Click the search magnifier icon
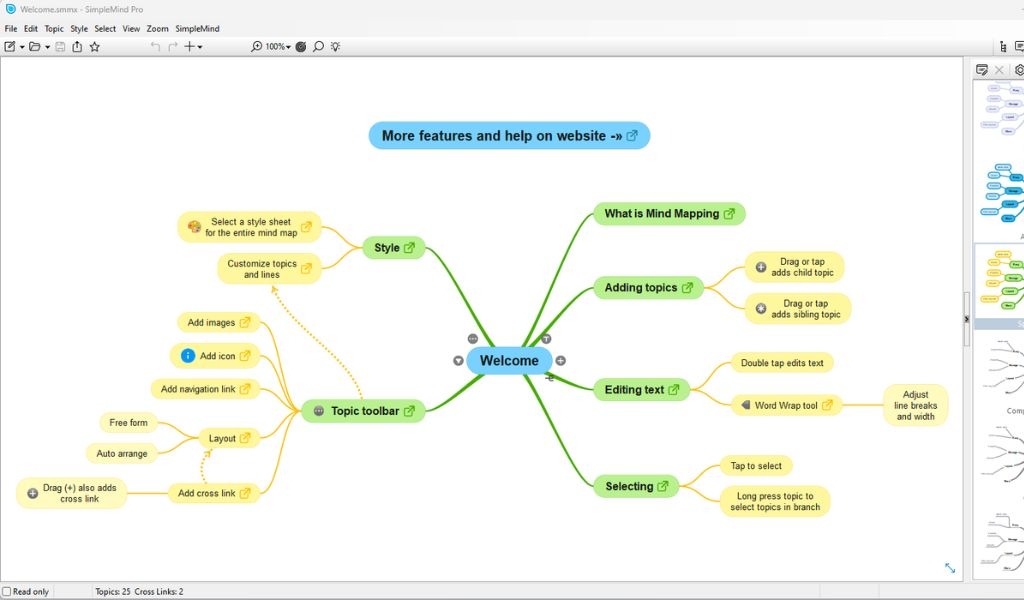This screenshot has height=600, width=1024. point(318,46)
